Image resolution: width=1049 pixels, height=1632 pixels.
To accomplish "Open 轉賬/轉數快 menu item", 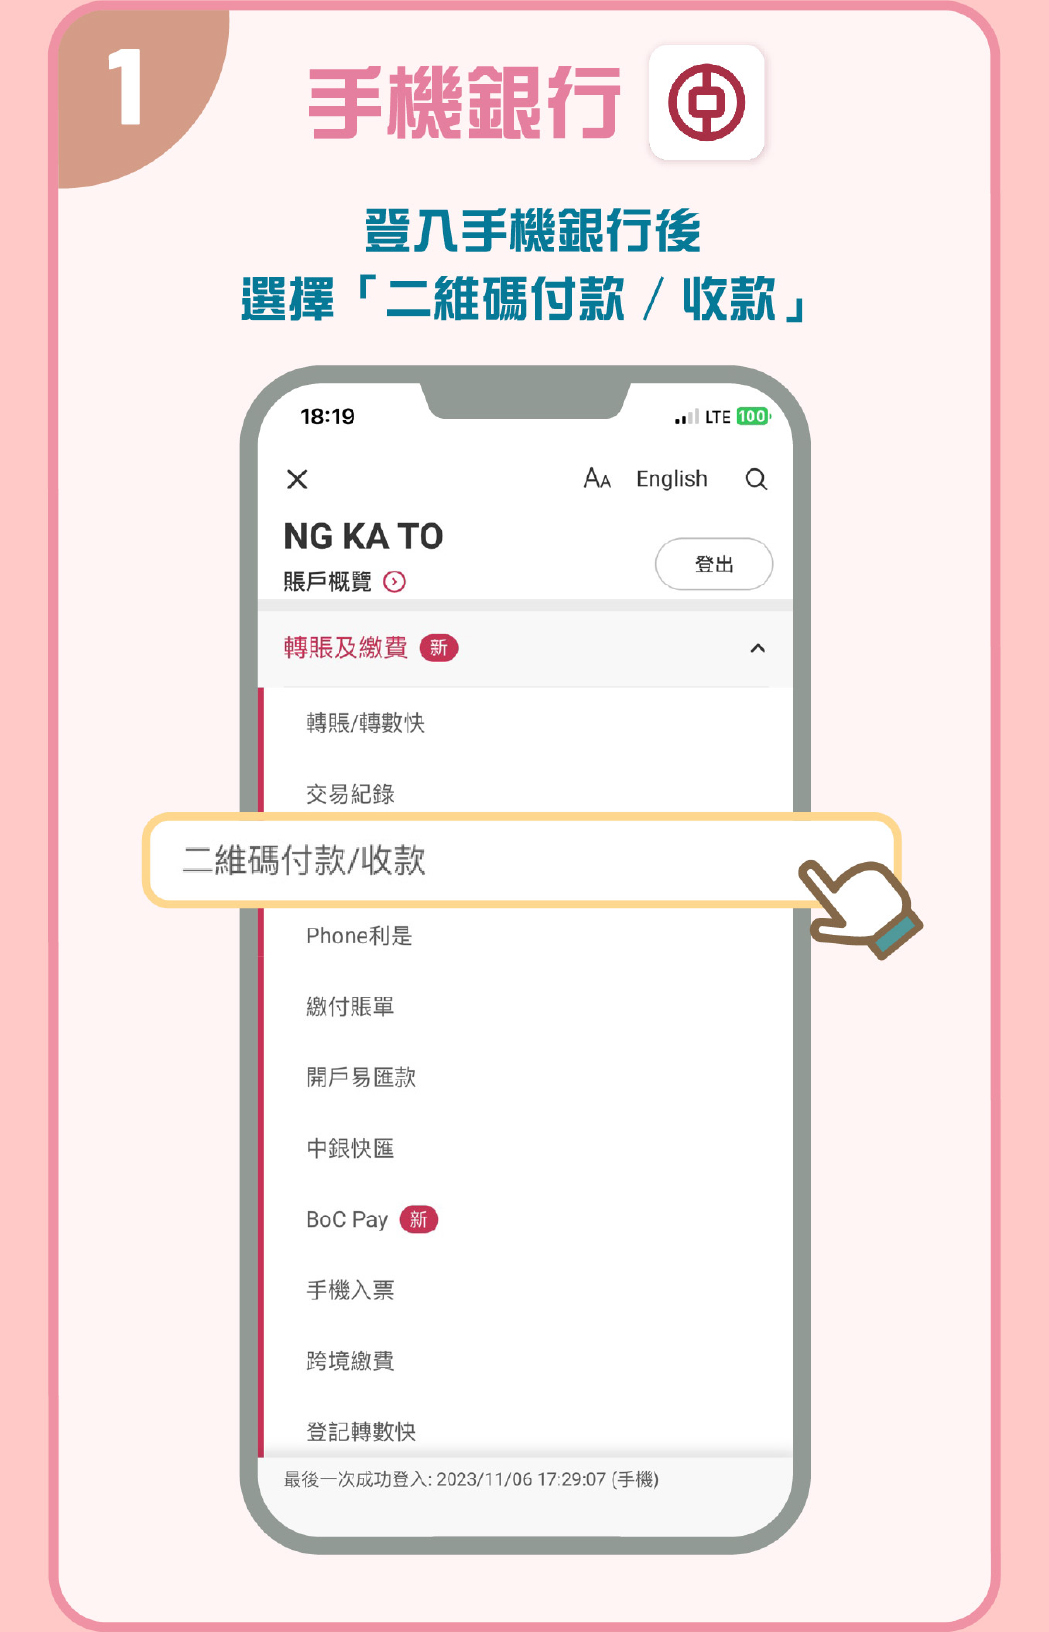I will pos(366,723).
